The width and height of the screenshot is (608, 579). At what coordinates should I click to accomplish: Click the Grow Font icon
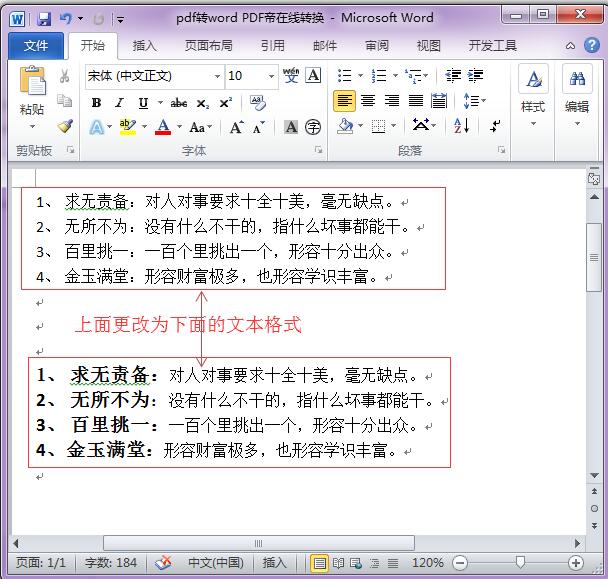[x=236, y=127]
